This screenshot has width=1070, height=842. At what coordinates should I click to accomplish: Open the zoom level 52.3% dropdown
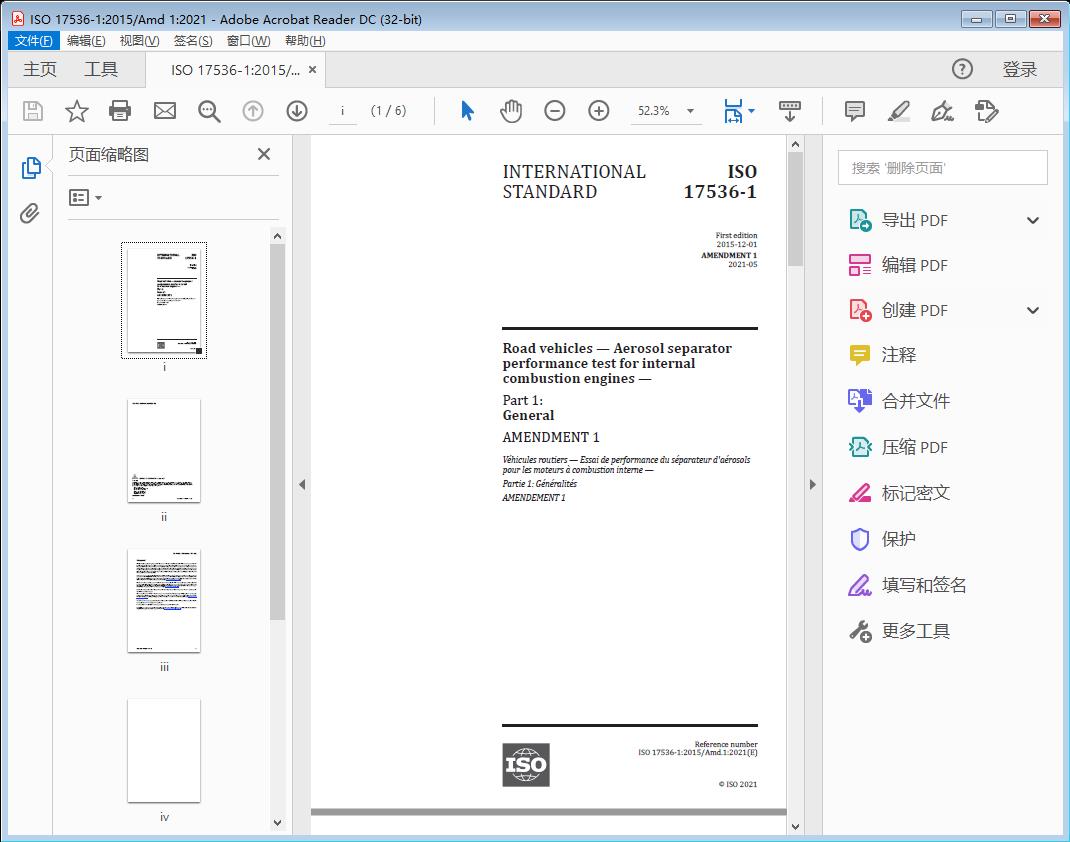(x=690, y=111)
